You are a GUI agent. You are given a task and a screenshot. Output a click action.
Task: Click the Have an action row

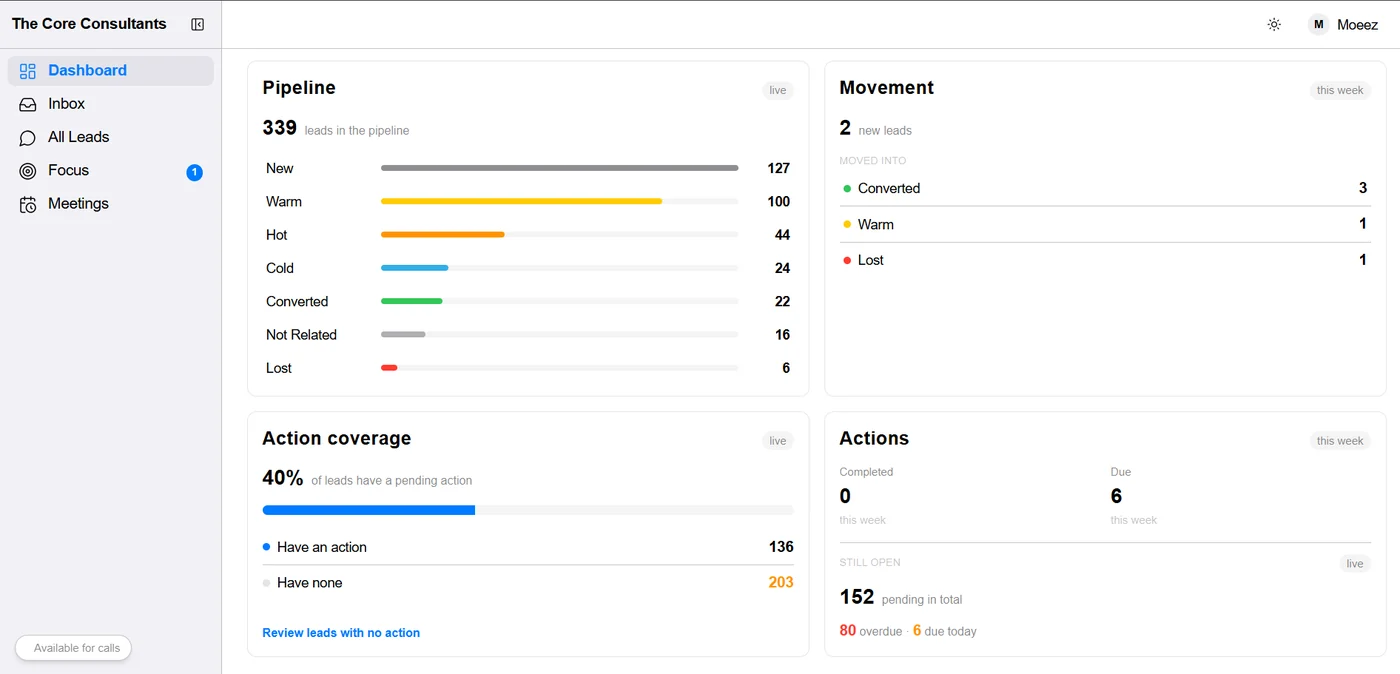(528, 547)
